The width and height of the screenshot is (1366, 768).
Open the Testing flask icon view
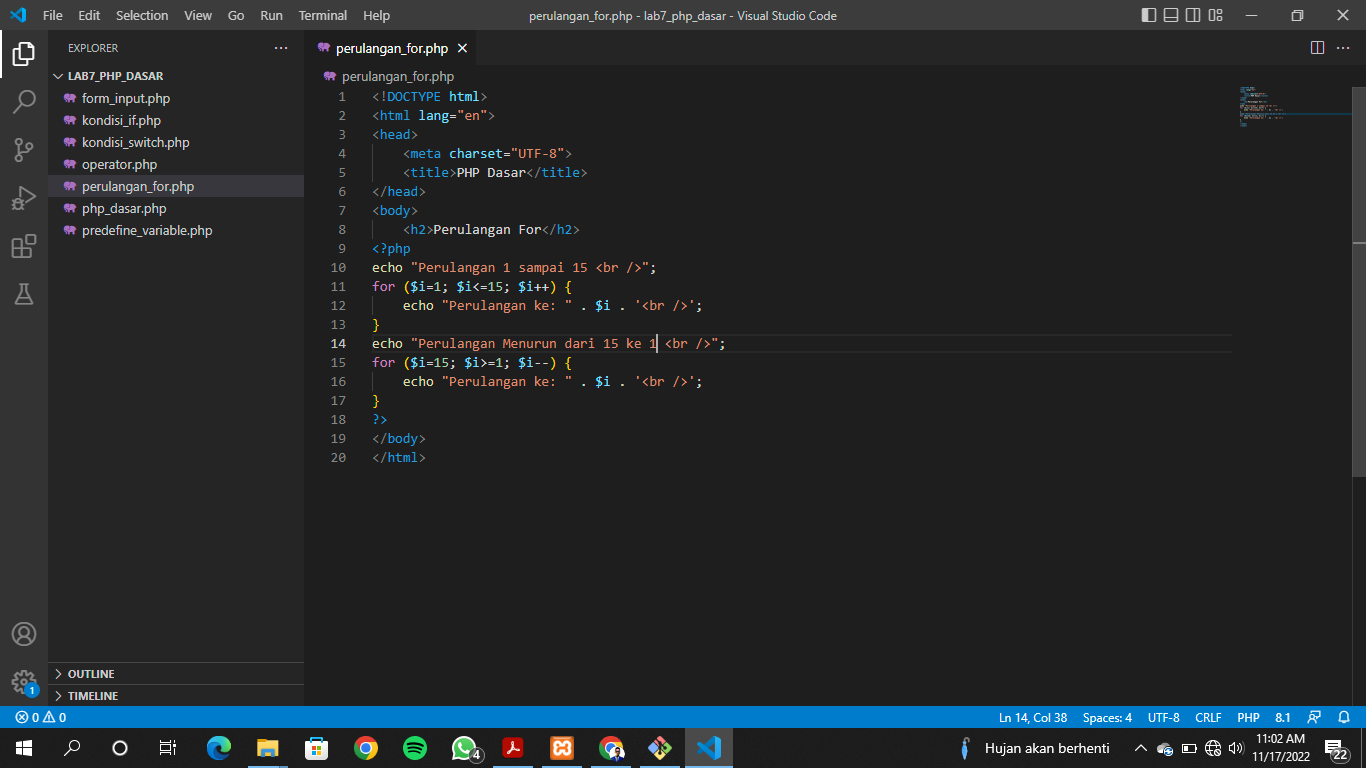point(24,294)
